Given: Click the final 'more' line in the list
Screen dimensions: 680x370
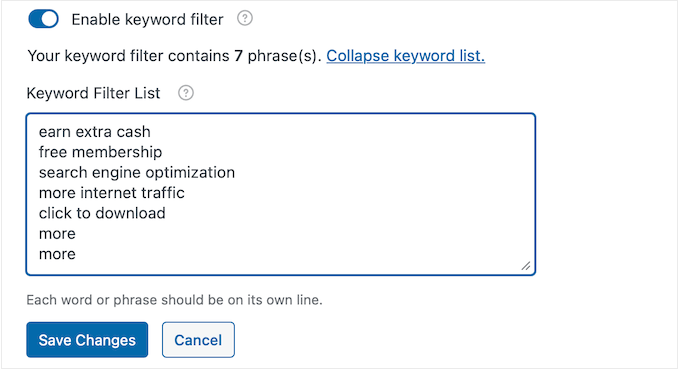Looking at the screenshot, I should [57, 254].
